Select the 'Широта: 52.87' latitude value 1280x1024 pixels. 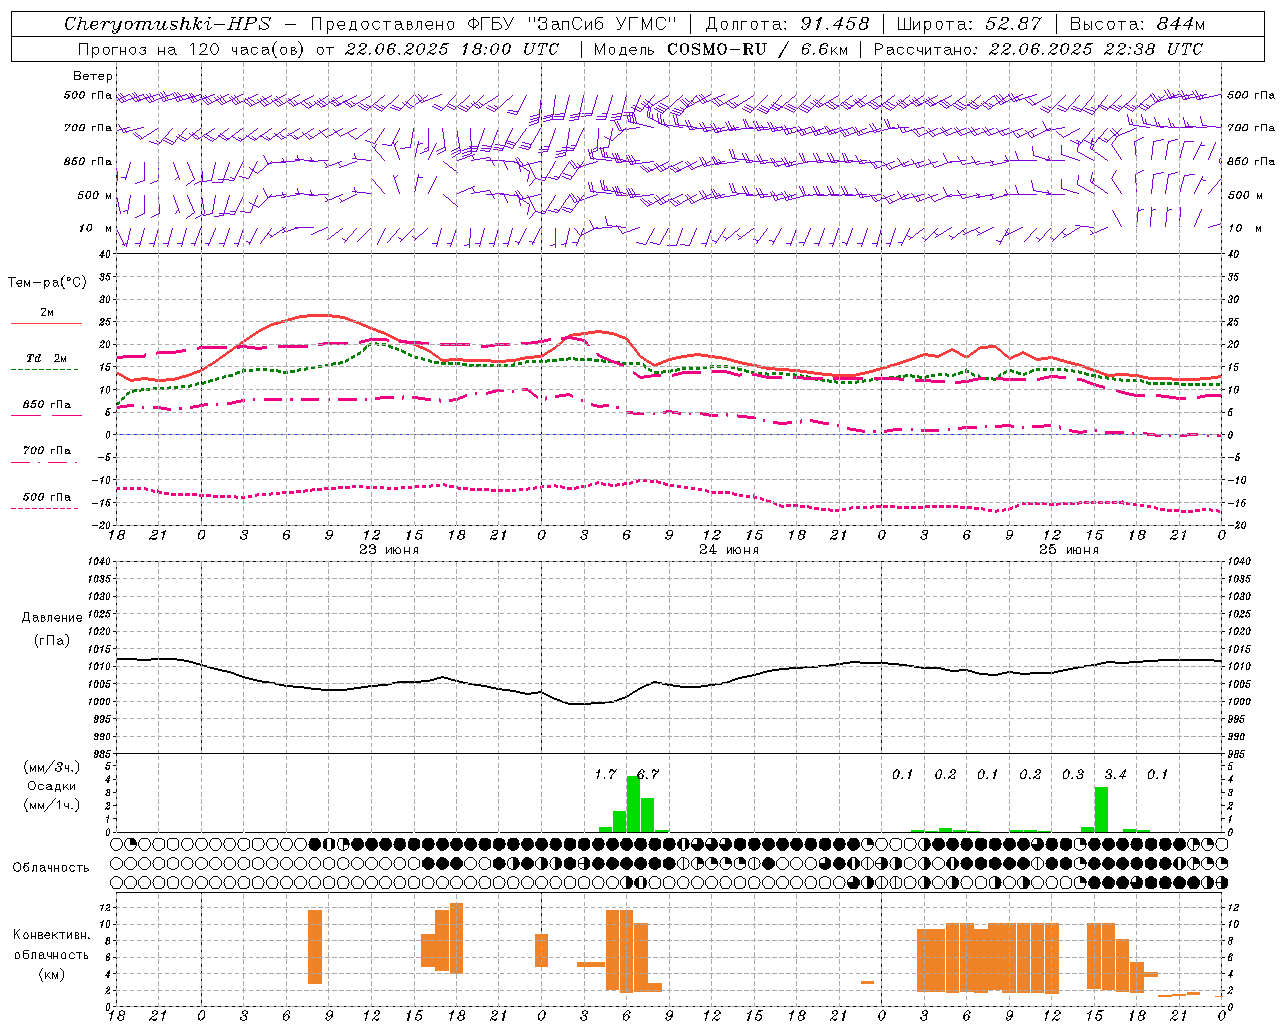(969, 24)
